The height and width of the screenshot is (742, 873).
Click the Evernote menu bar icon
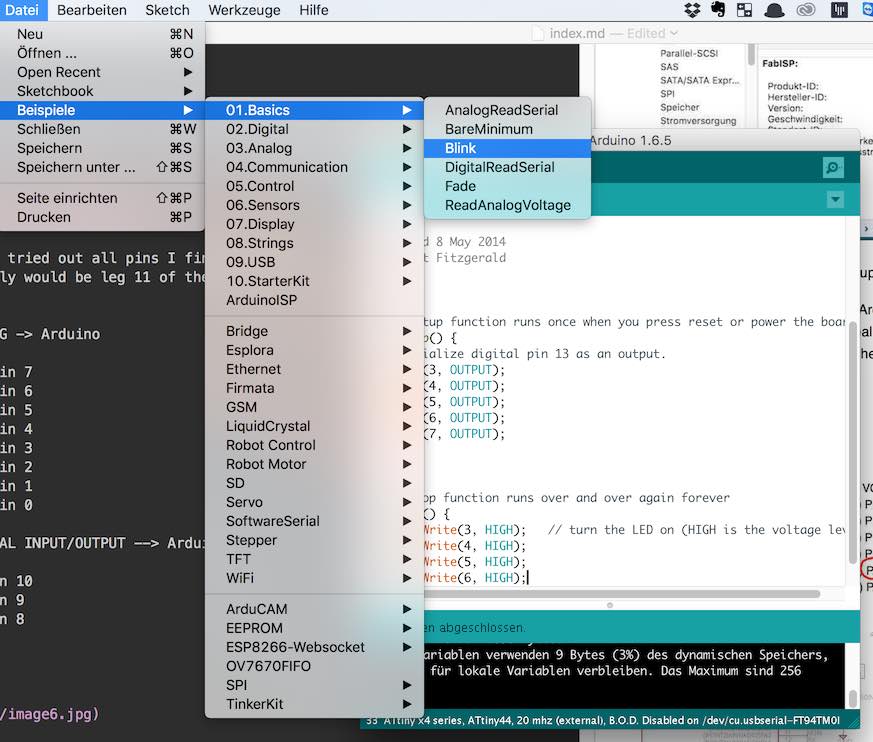point(718,9)
